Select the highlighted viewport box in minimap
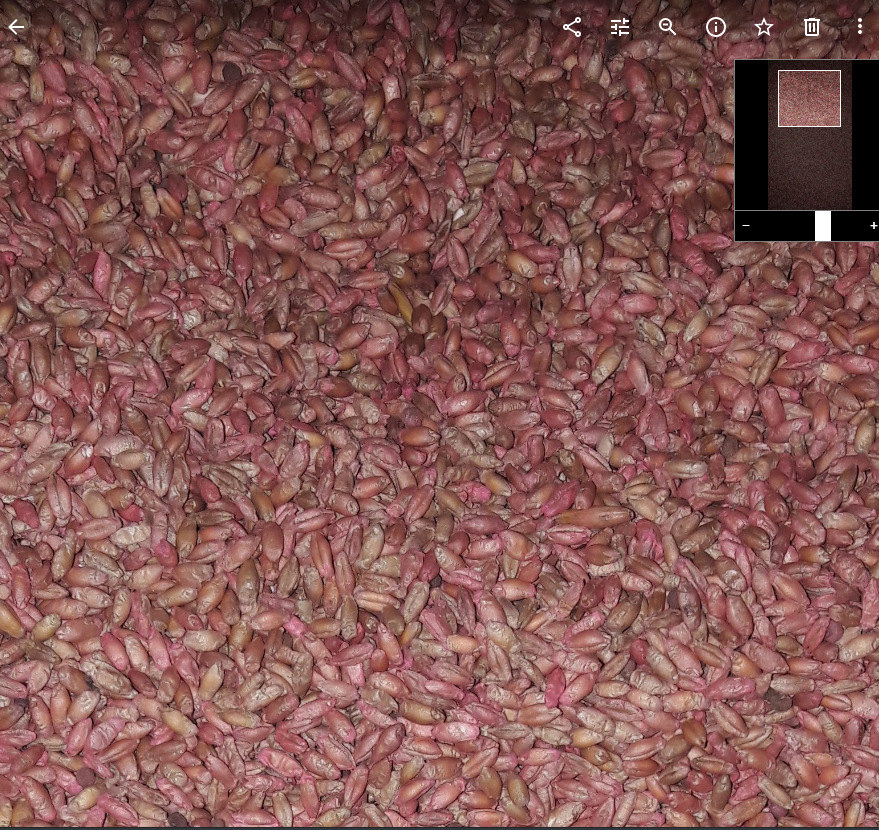The image size is (879, 830). (x=809, y=98)
